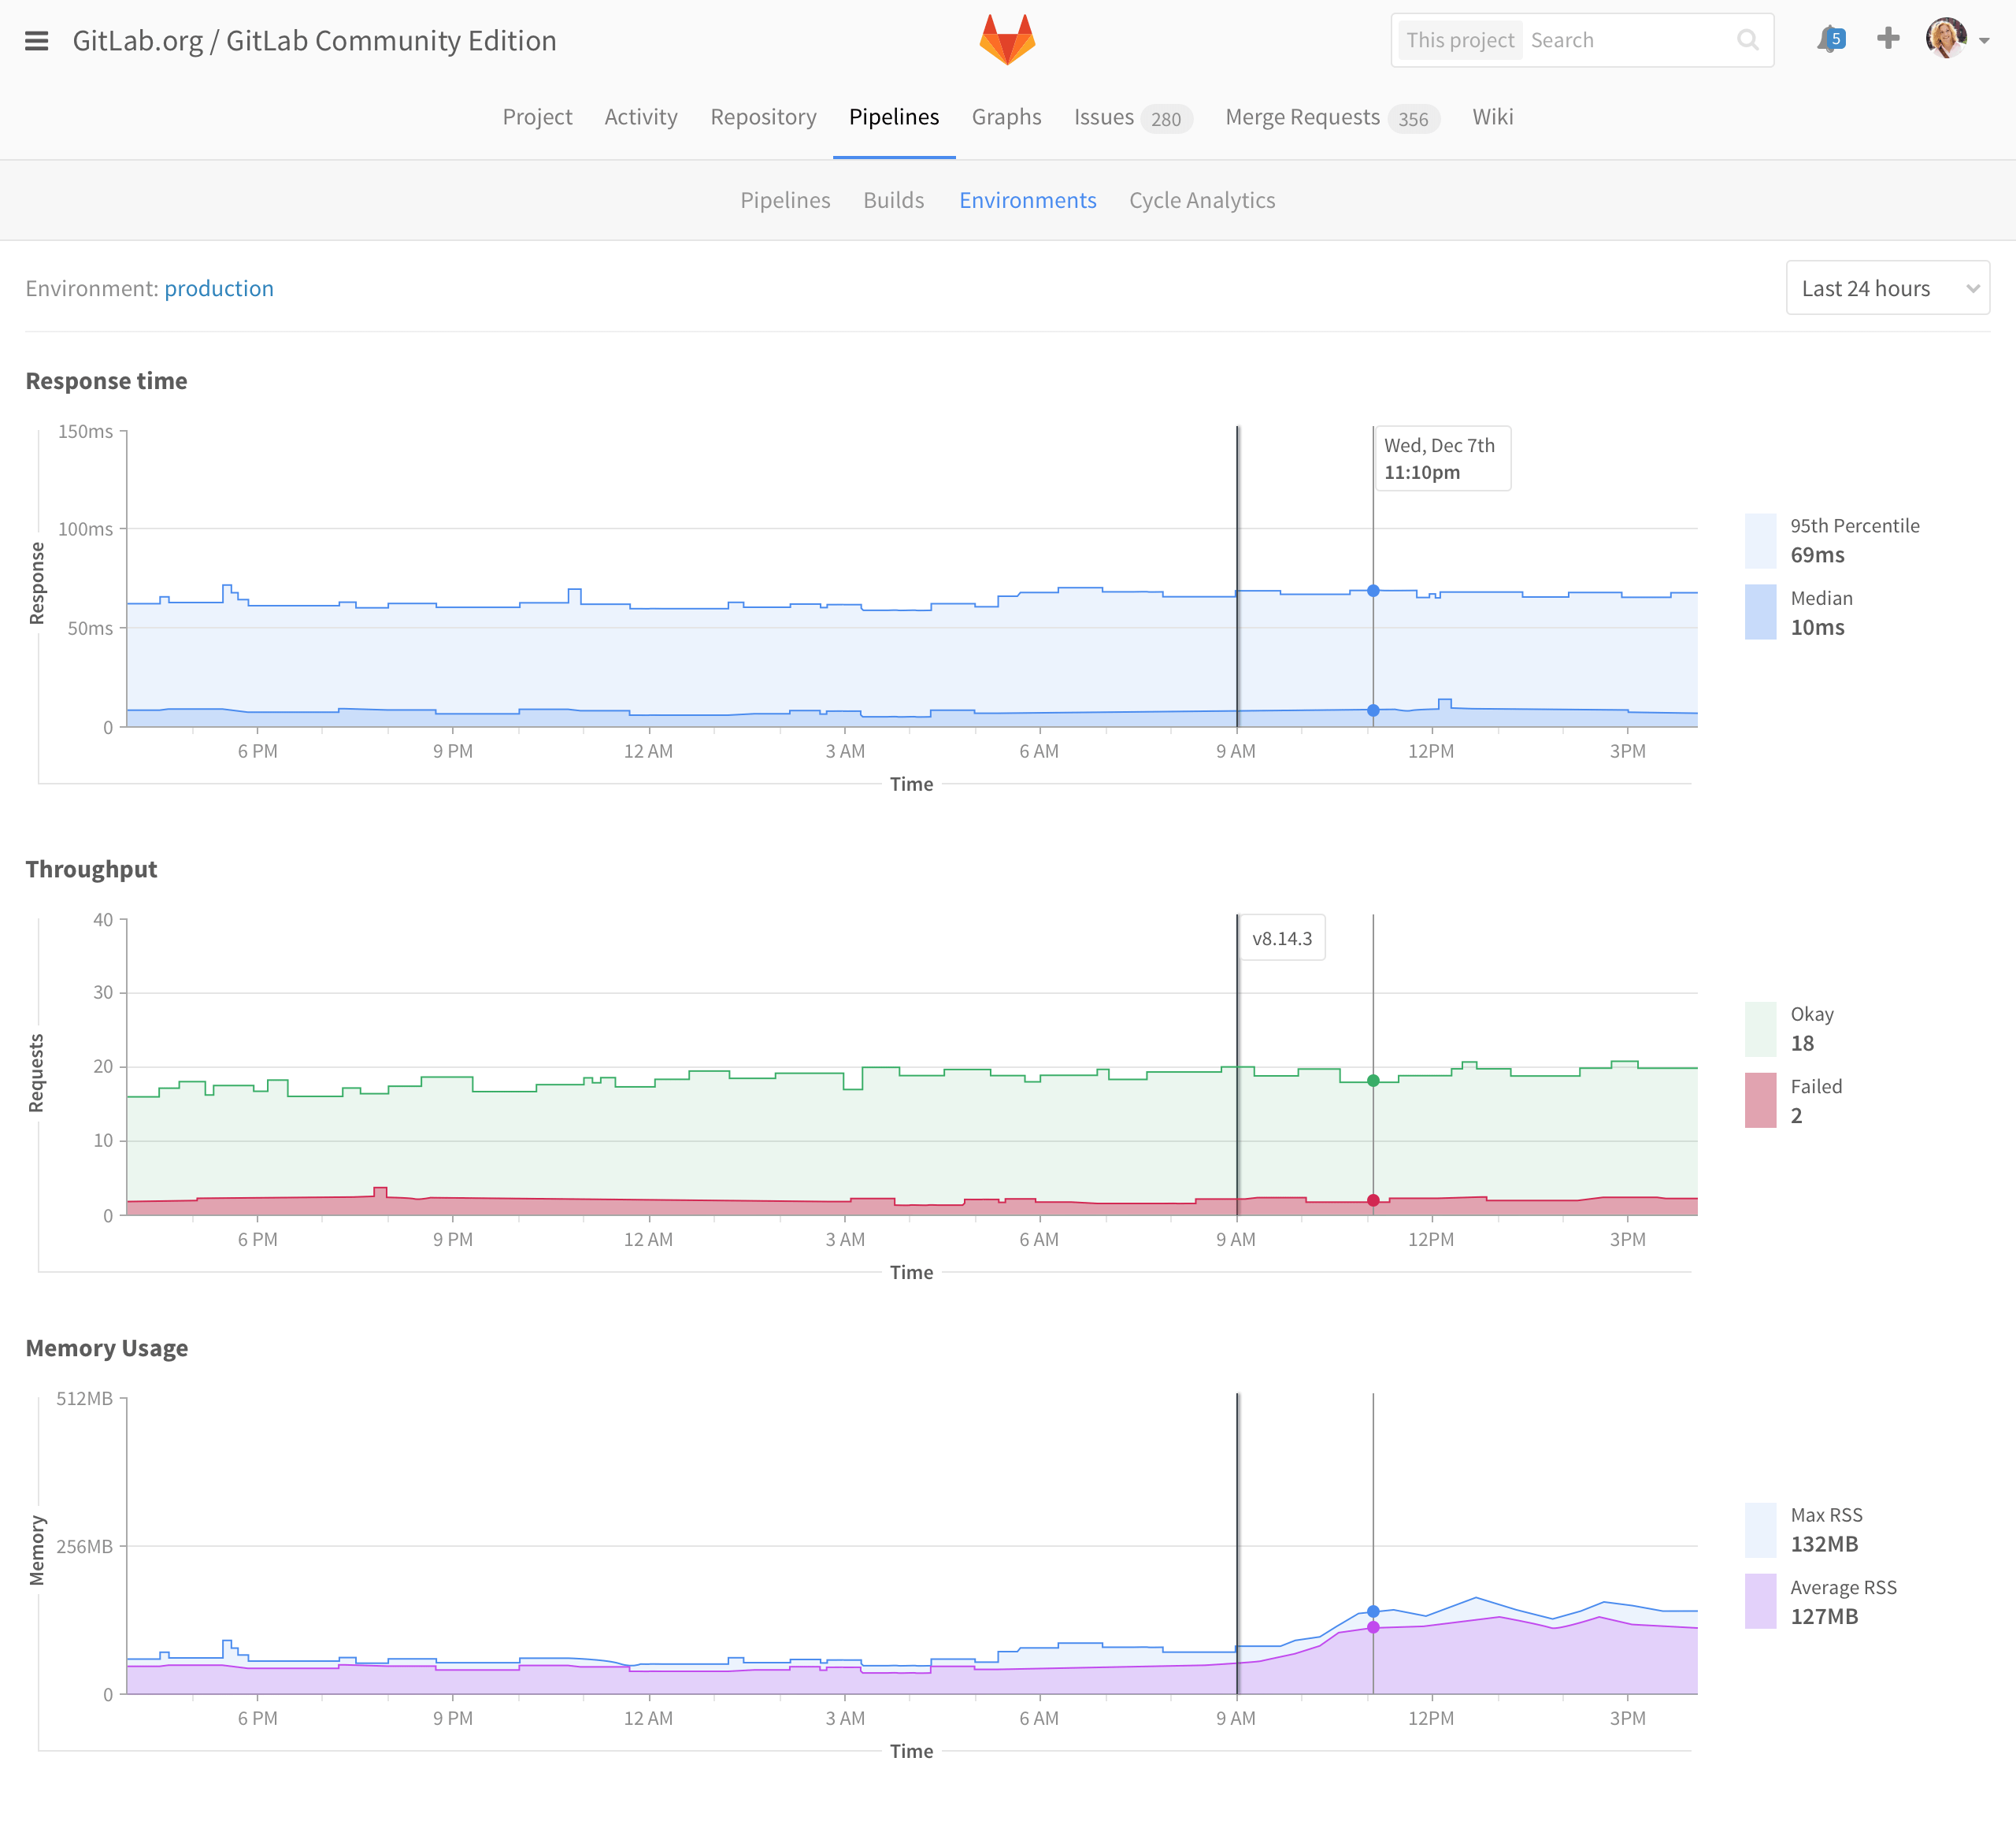Open the user avatar menu
2016x1843 pixels.
(1946, 39)
